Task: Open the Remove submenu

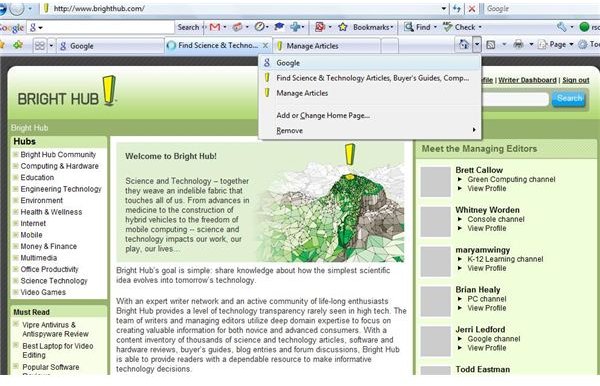Action: pos(370,130)
